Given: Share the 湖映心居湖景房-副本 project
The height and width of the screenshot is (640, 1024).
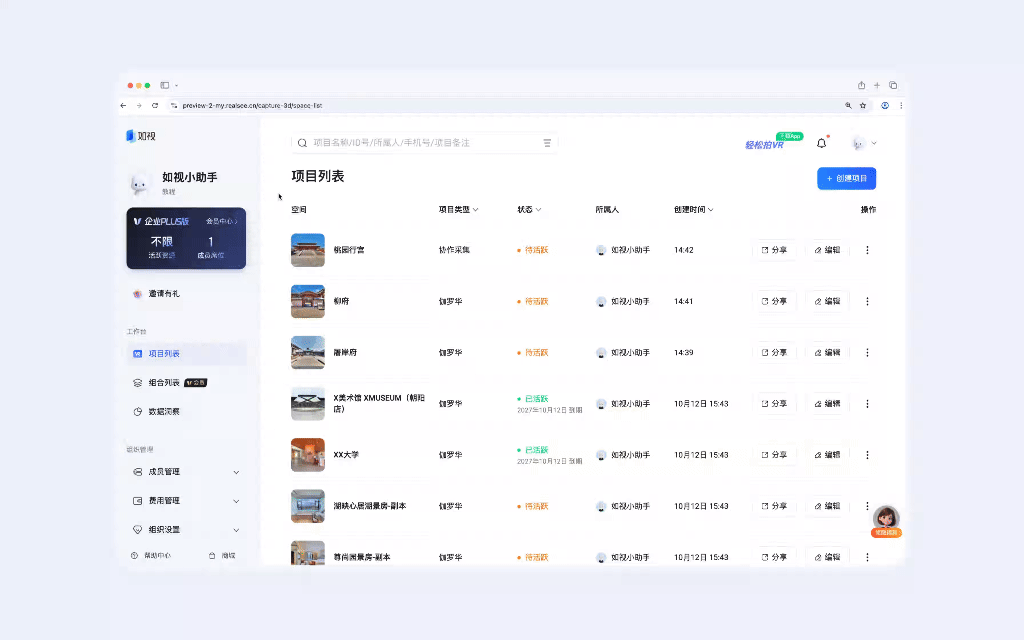Looking at the screenshot, I should [x=775, y=506].
